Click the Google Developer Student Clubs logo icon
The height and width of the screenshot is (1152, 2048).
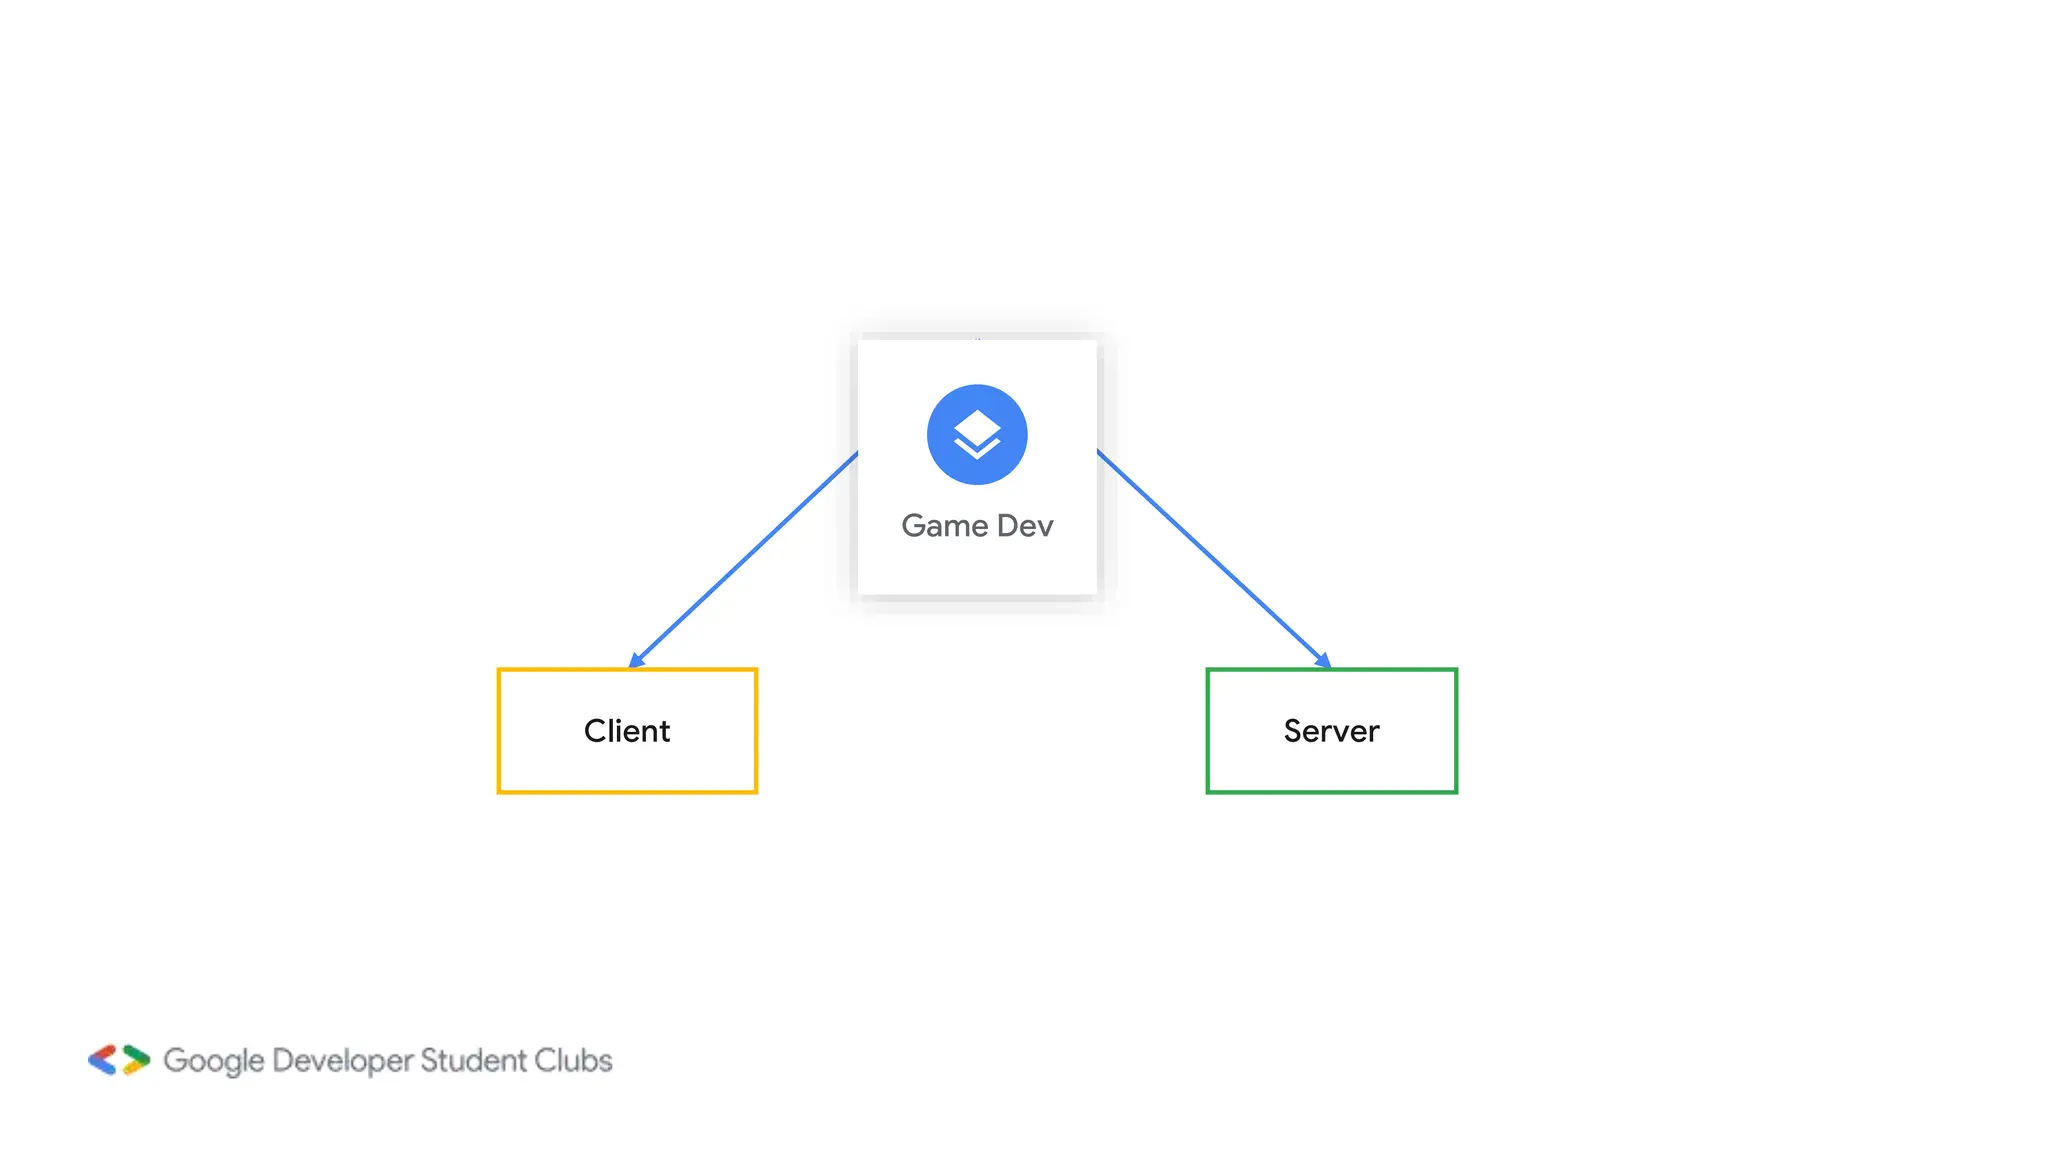(x=119, y=1060)
